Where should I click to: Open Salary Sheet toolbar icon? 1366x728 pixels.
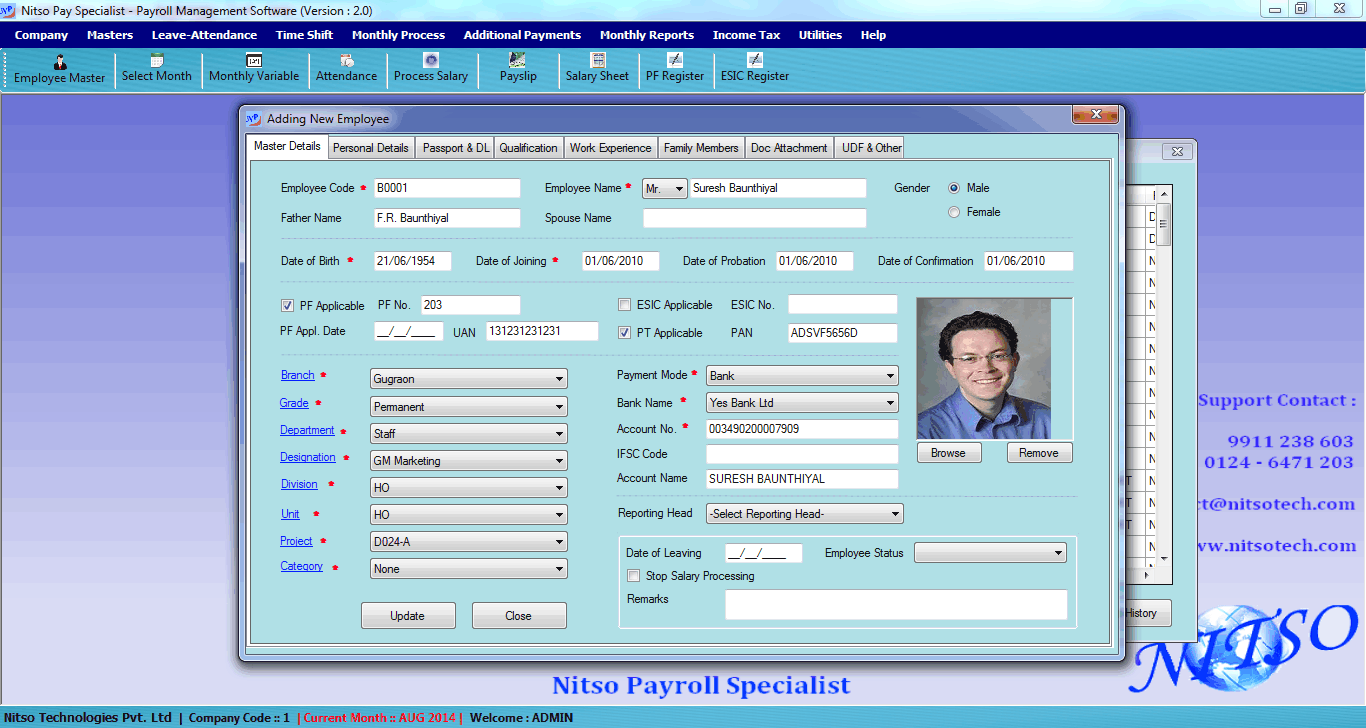[597, 69]
